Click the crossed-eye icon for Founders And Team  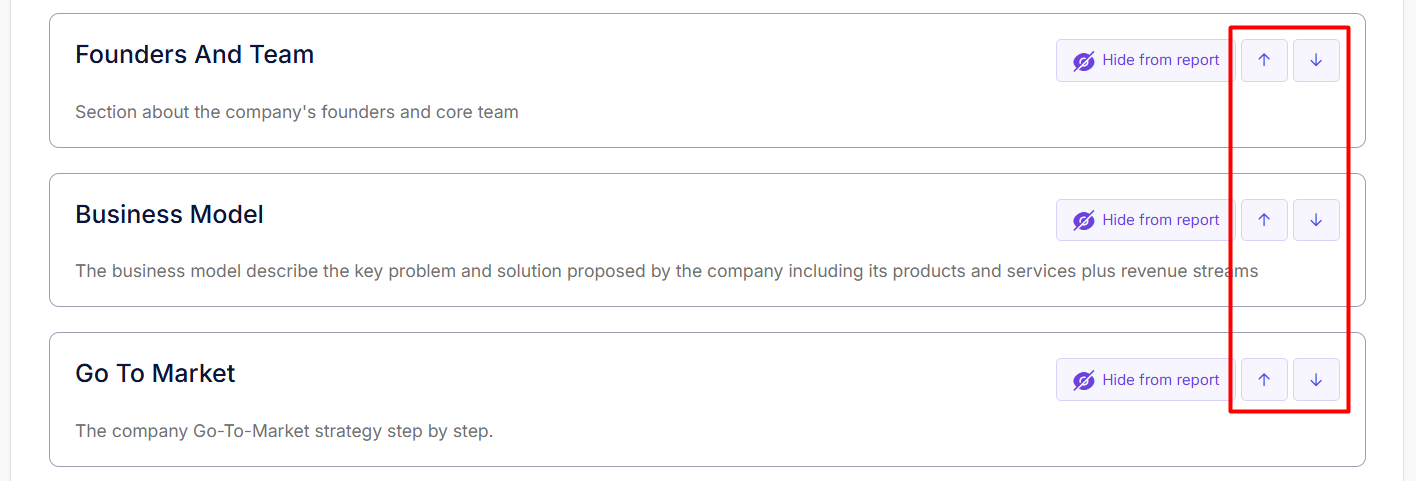[1084, 61]
